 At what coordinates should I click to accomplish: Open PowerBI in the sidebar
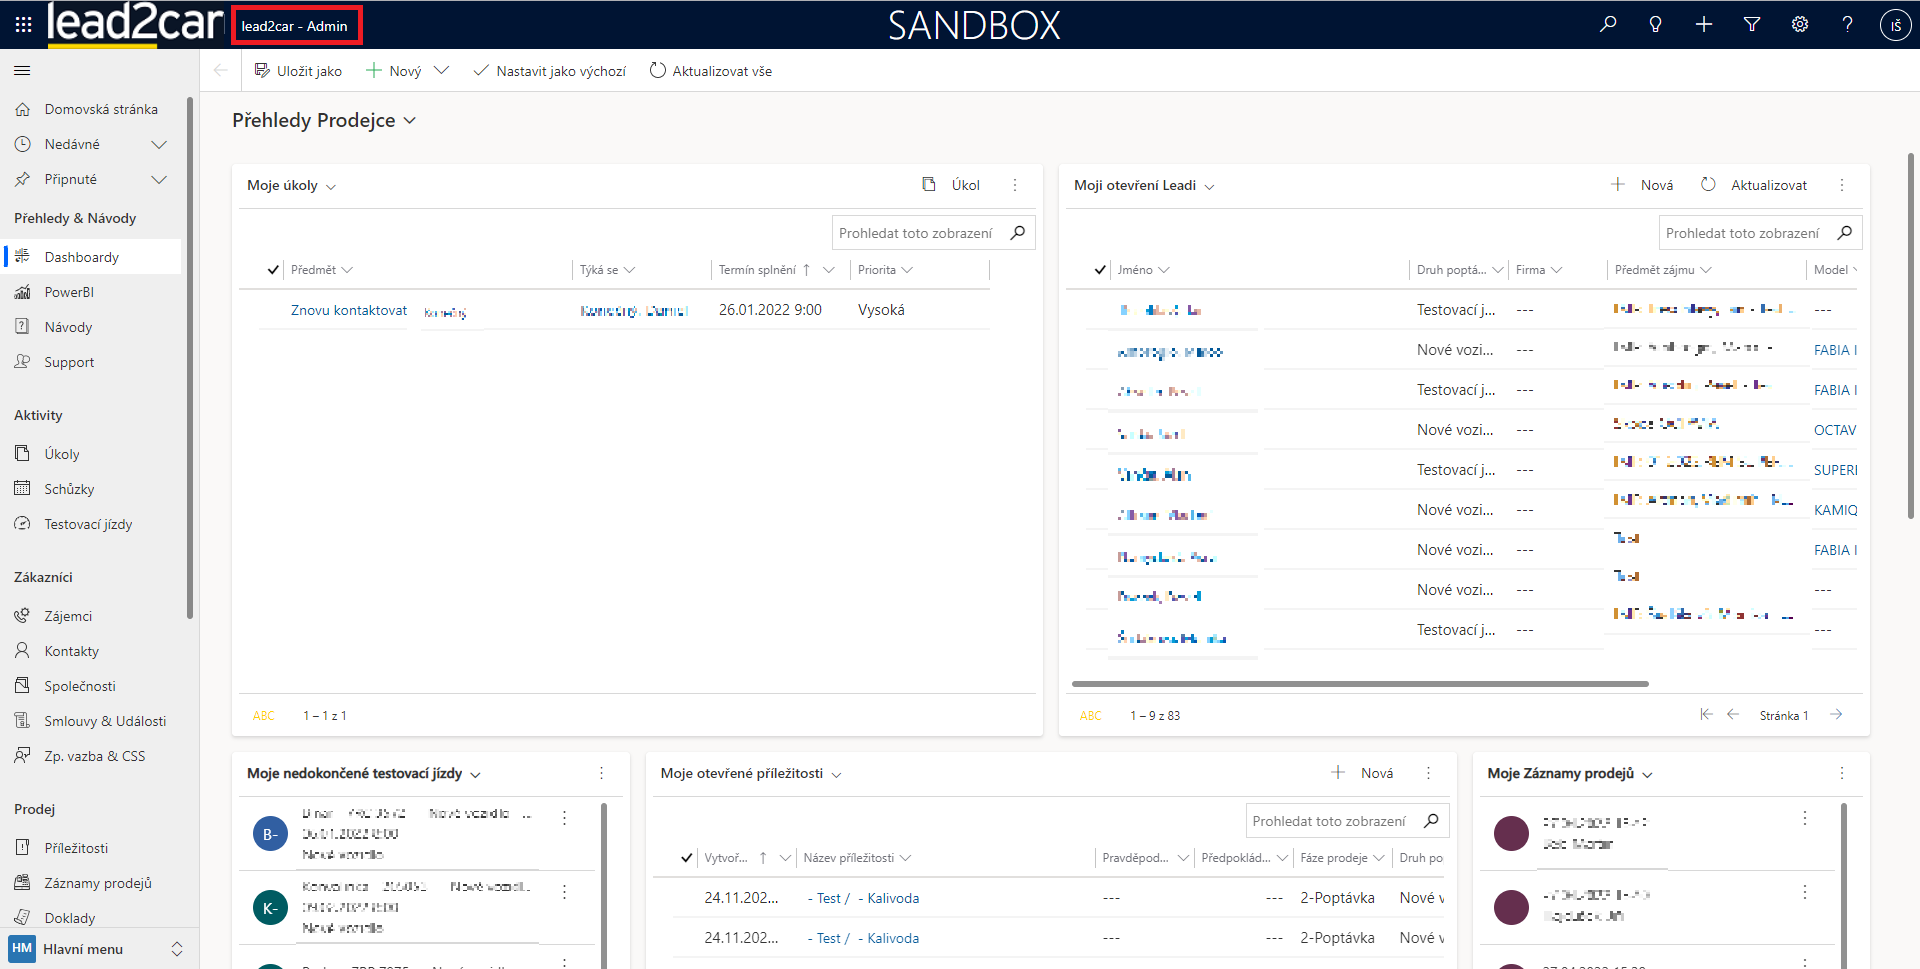[x=69, y=292]
